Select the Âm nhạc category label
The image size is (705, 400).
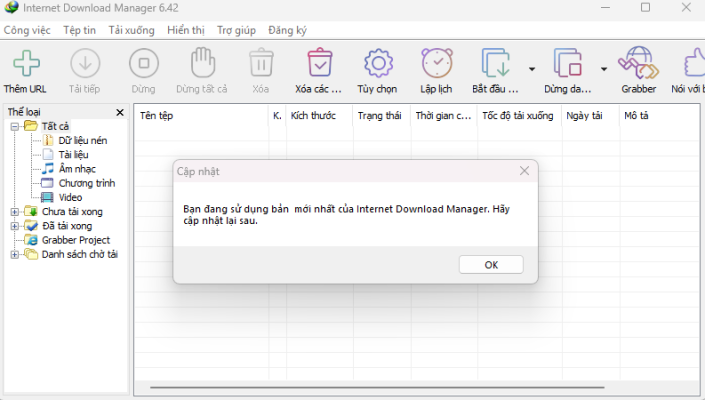77,169
